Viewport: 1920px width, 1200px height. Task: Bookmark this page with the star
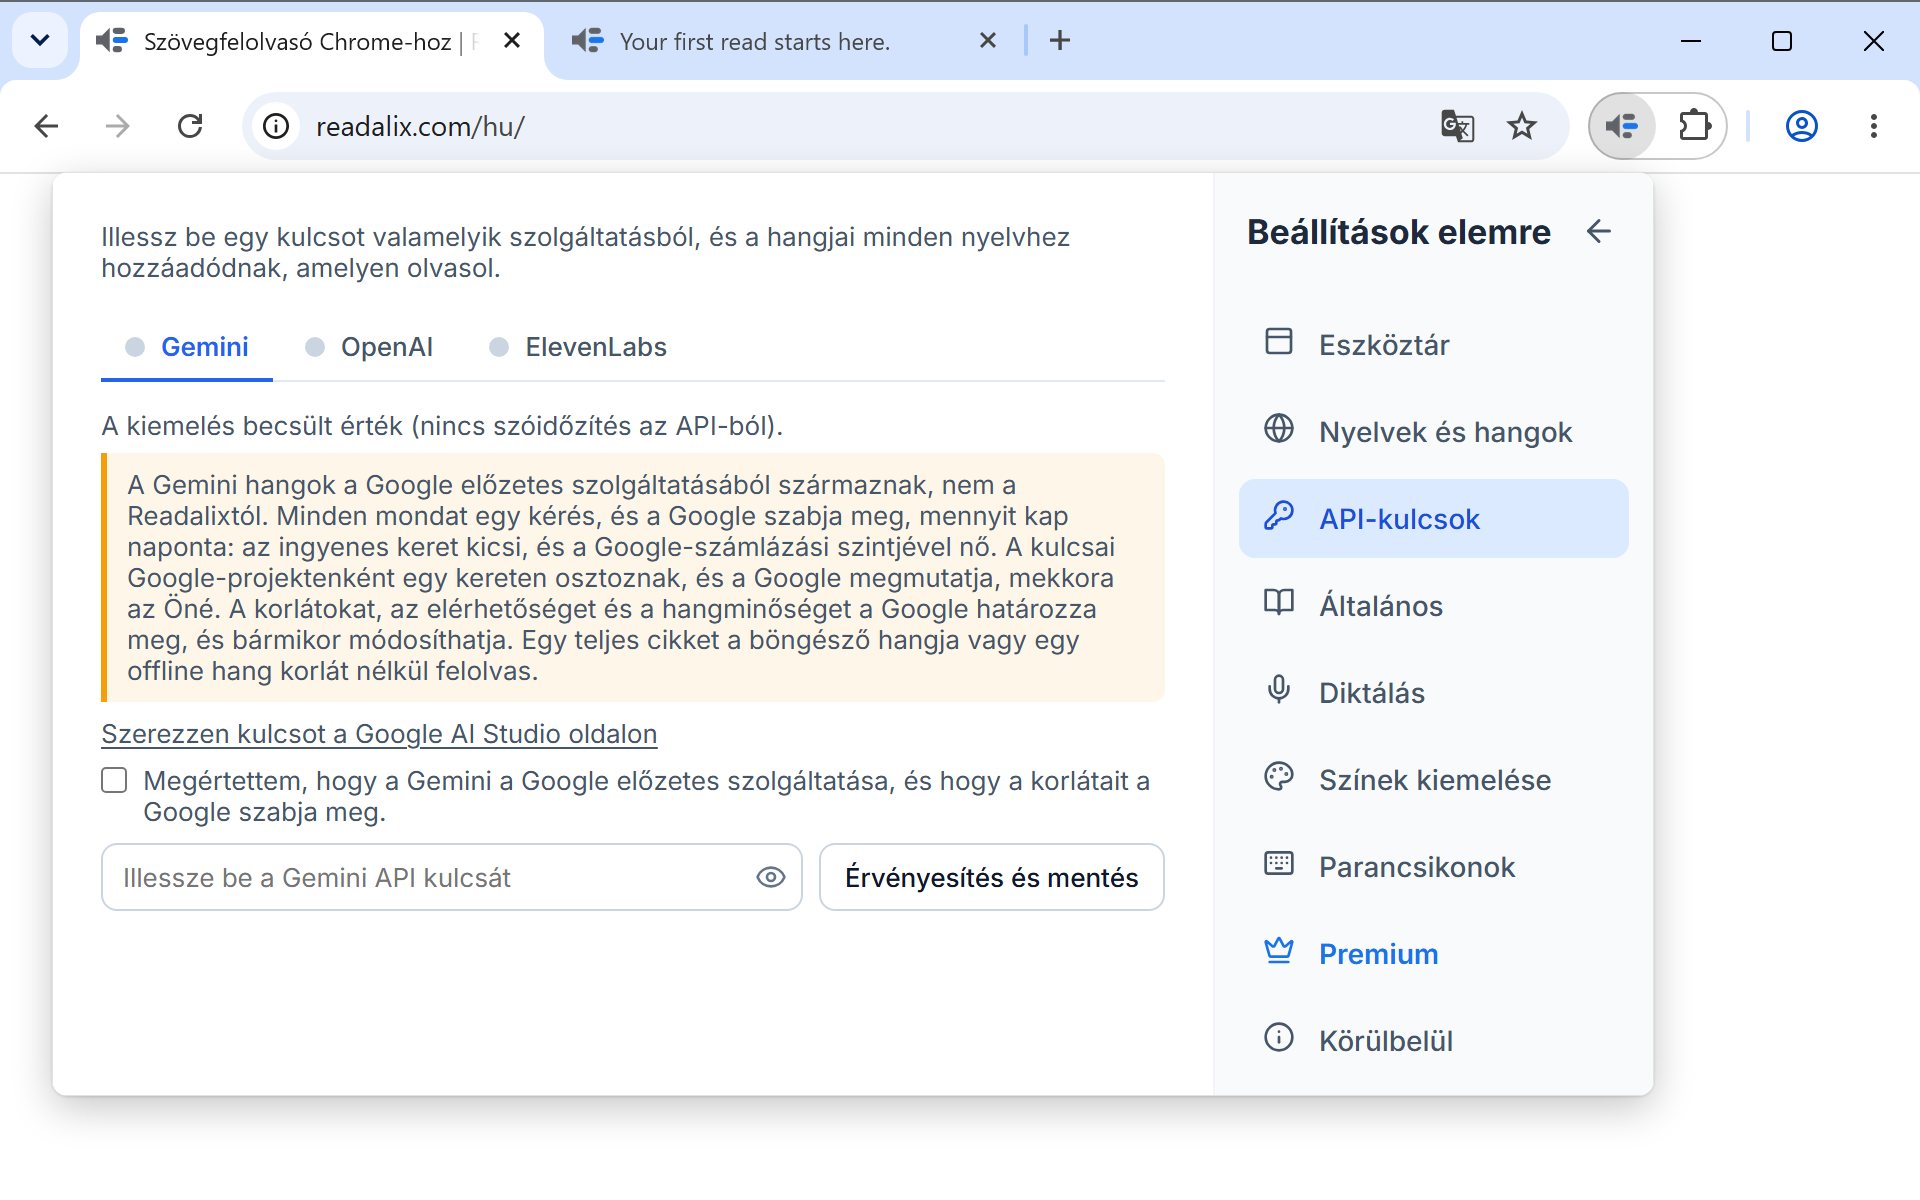pos(1522,126)
